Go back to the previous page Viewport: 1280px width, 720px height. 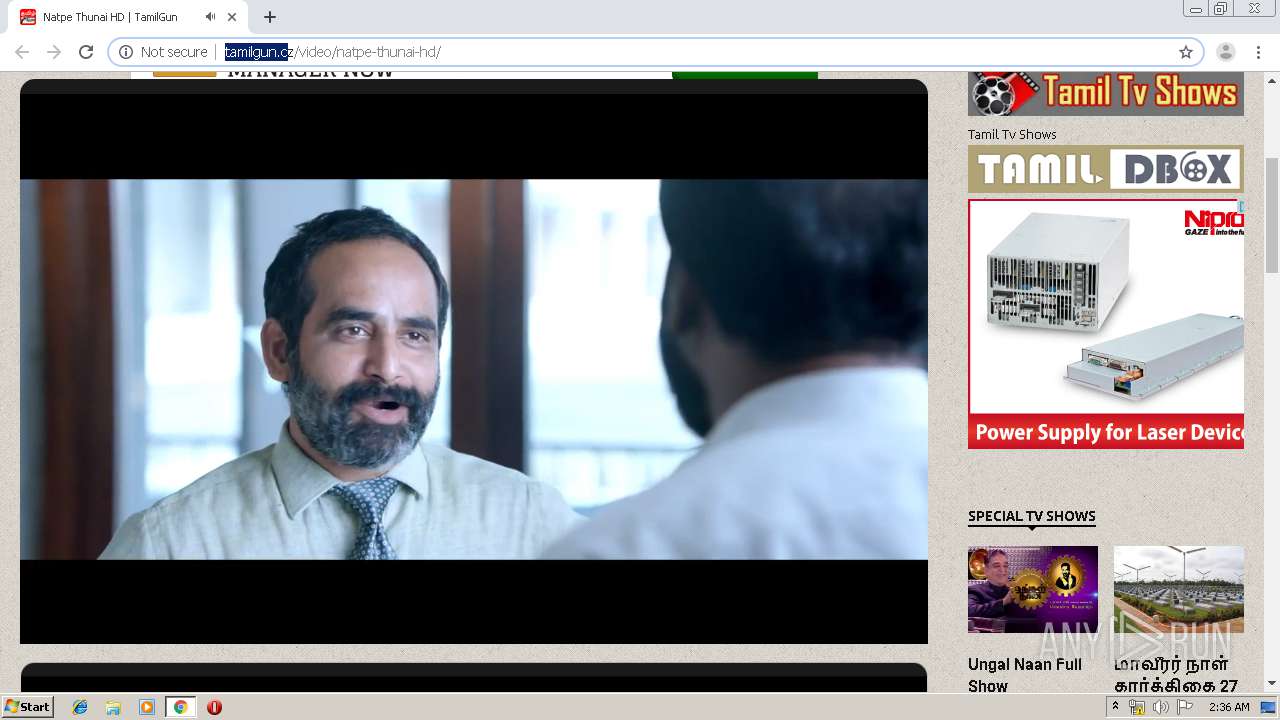tap(22, 52)
